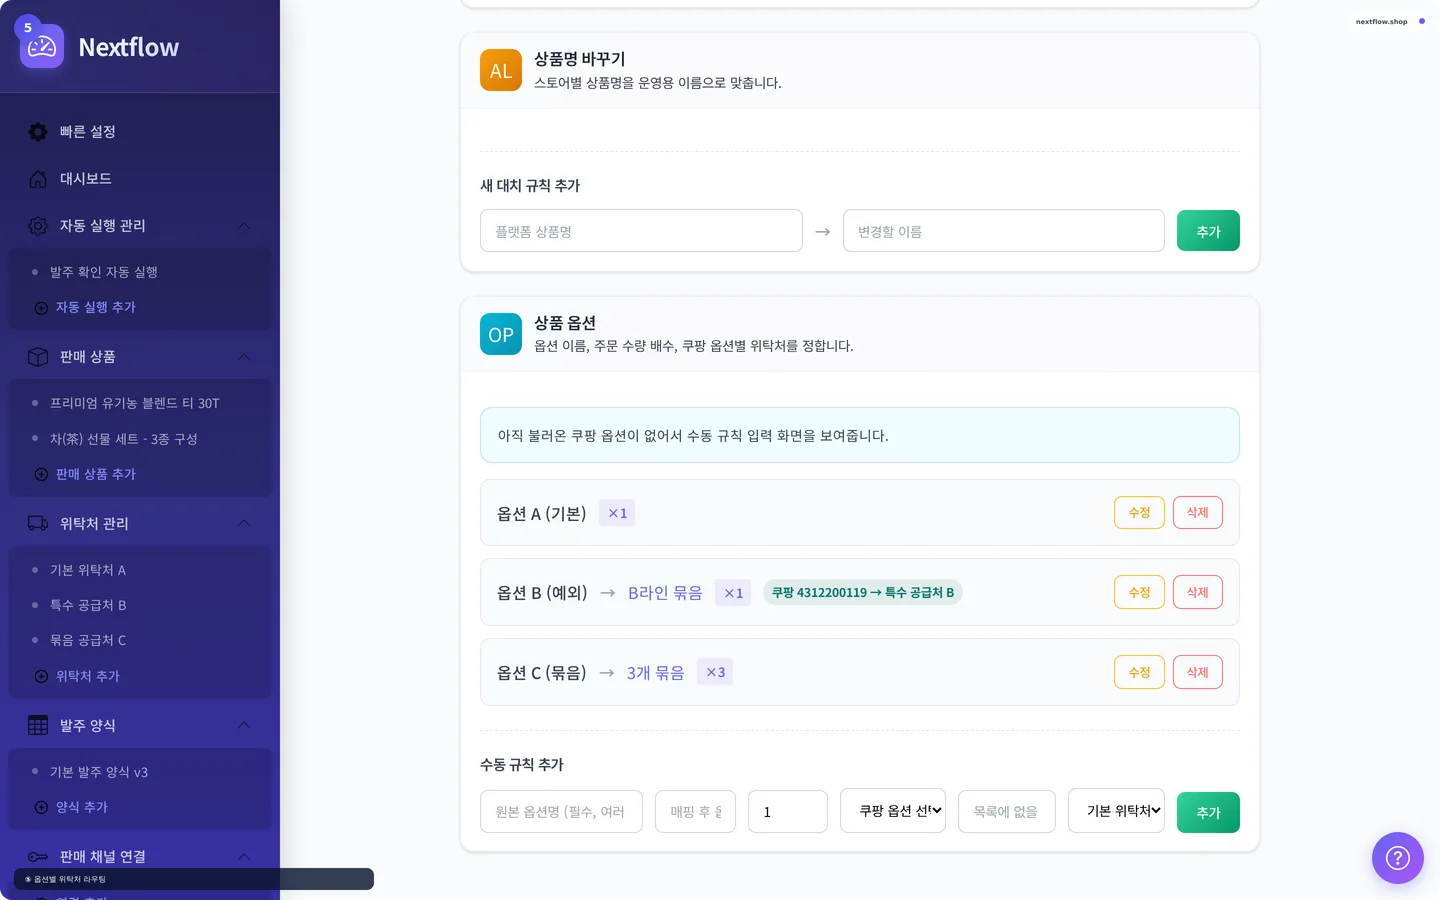
Task: Click 수정 on 옵션 A (기본) row
Action: click(x=1139, y=512)
